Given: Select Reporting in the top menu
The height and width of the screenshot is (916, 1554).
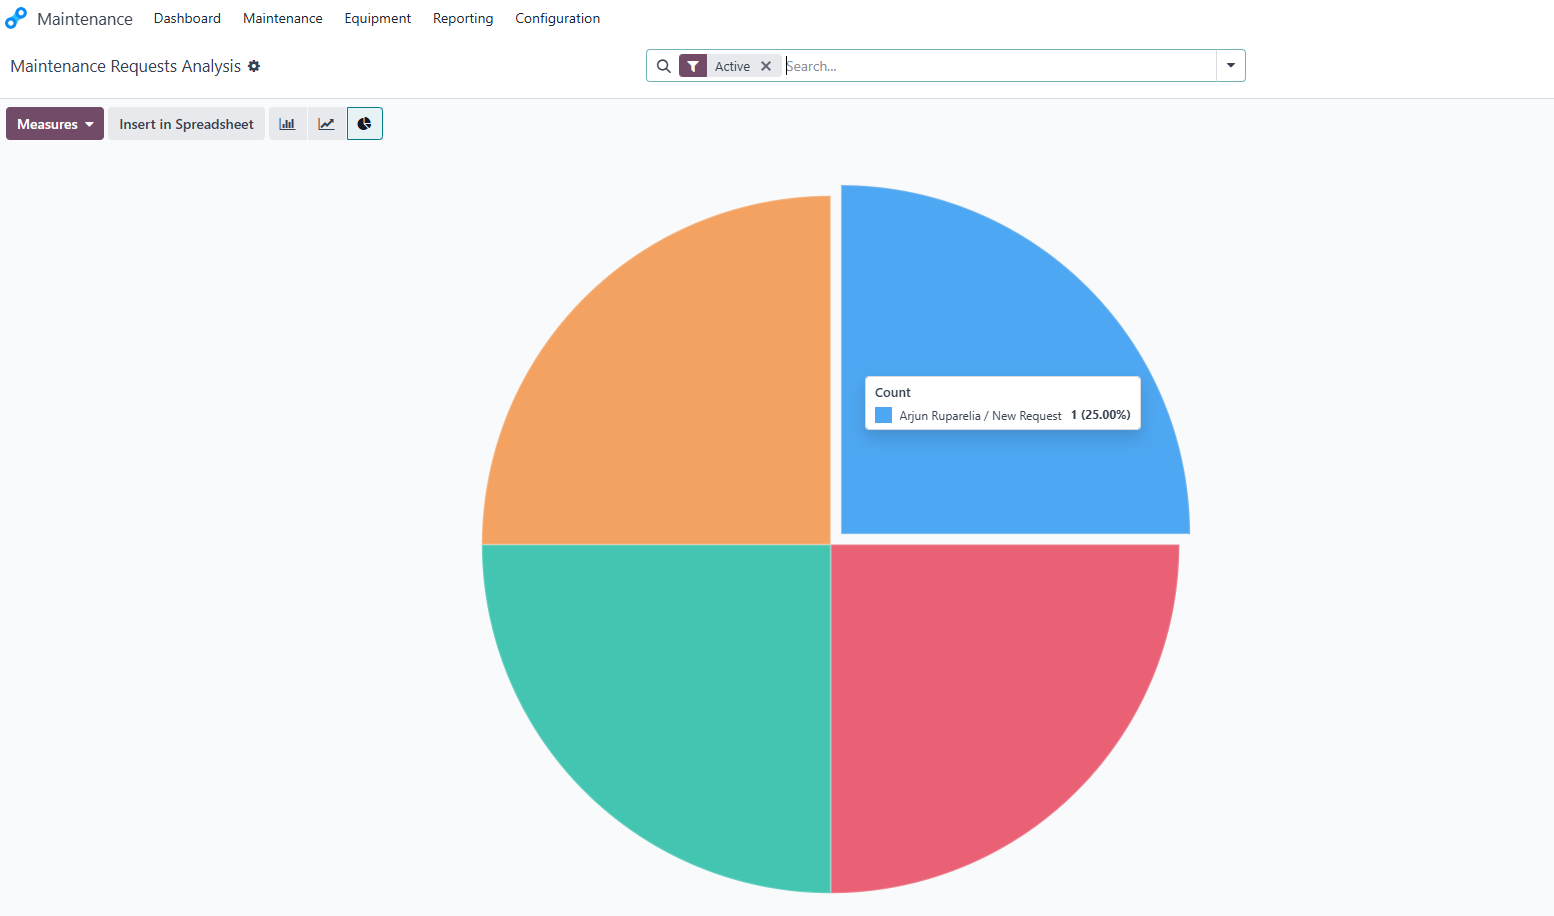Looking at the screenshot, I should 463,18.
